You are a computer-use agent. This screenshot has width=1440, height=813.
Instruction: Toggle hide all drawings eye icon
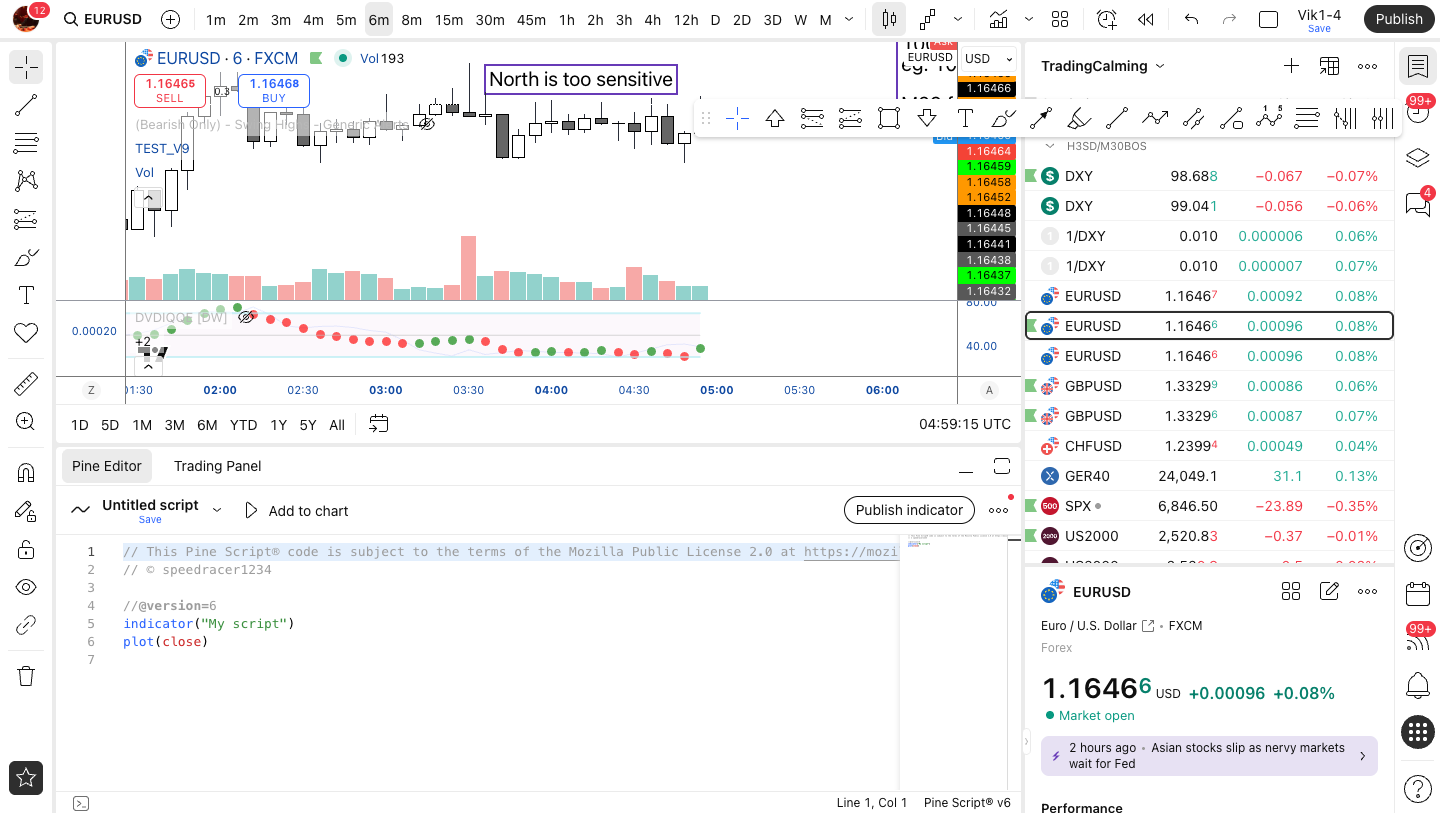point(26,587)
